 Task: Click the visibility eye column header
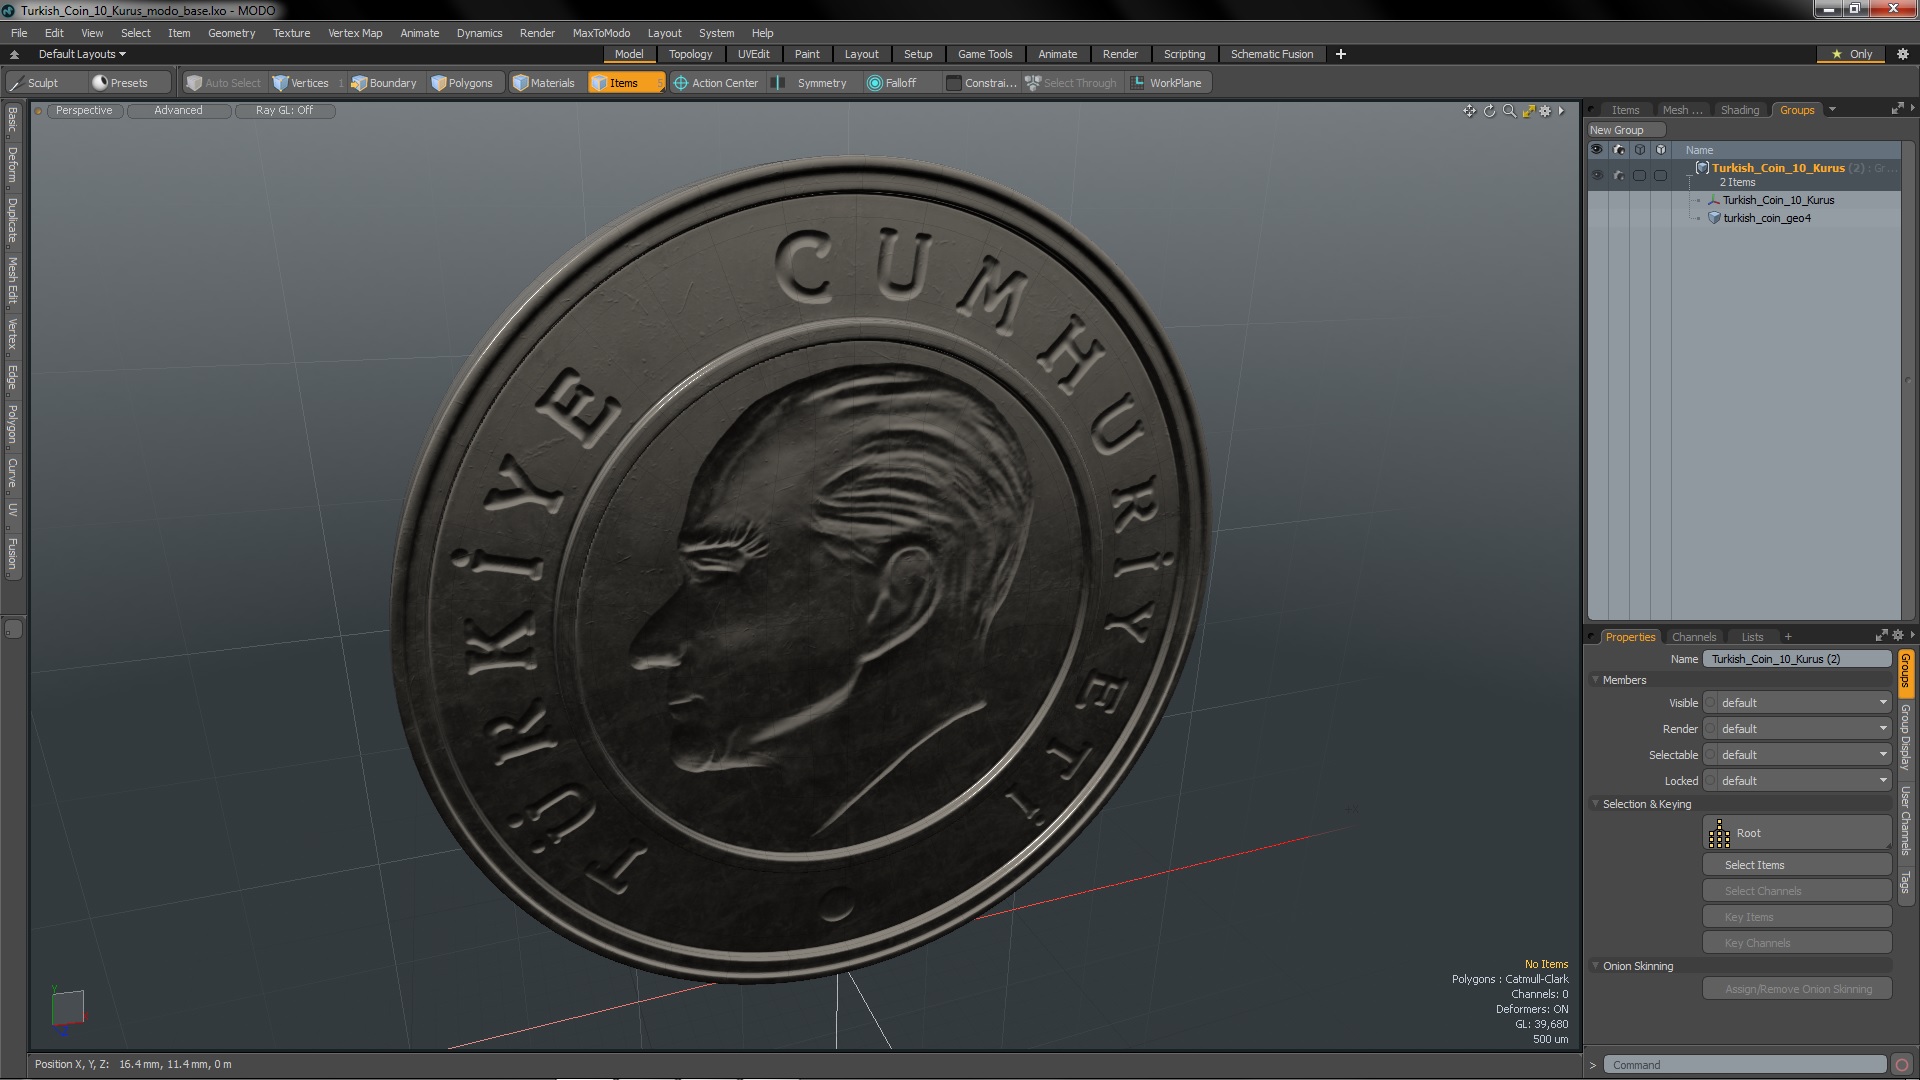(1596, 150)
